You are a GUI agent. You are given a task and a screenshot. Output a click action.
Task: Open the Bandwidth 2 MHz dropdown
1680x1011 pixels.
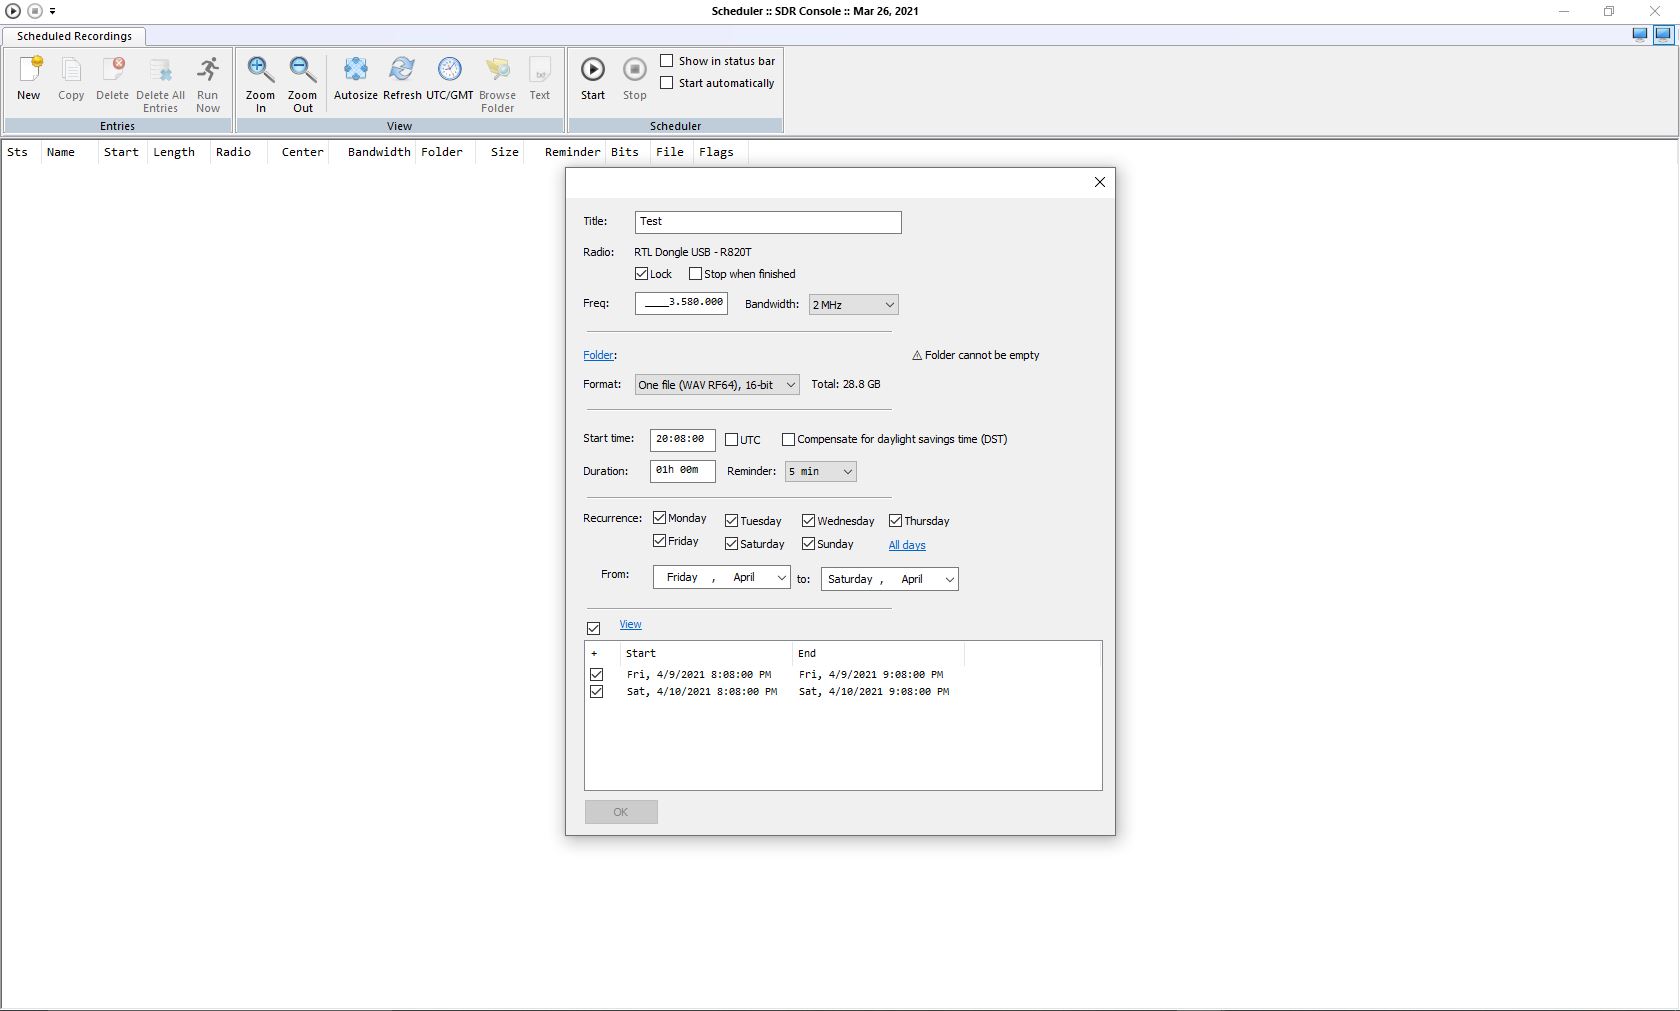coord(853,305)
